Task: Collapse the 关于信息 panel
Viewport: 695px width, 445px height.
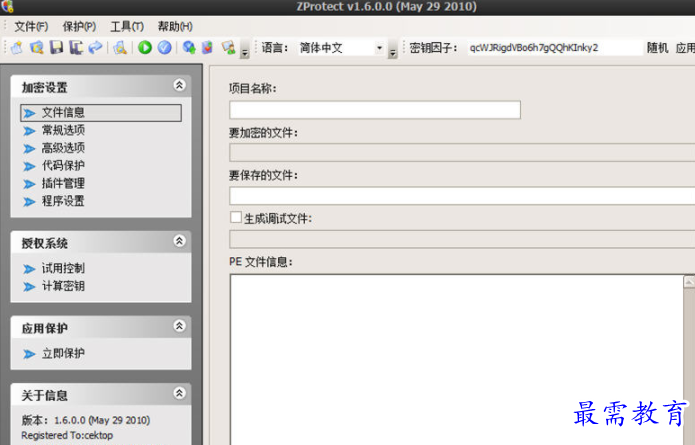Action: point(179,393)
